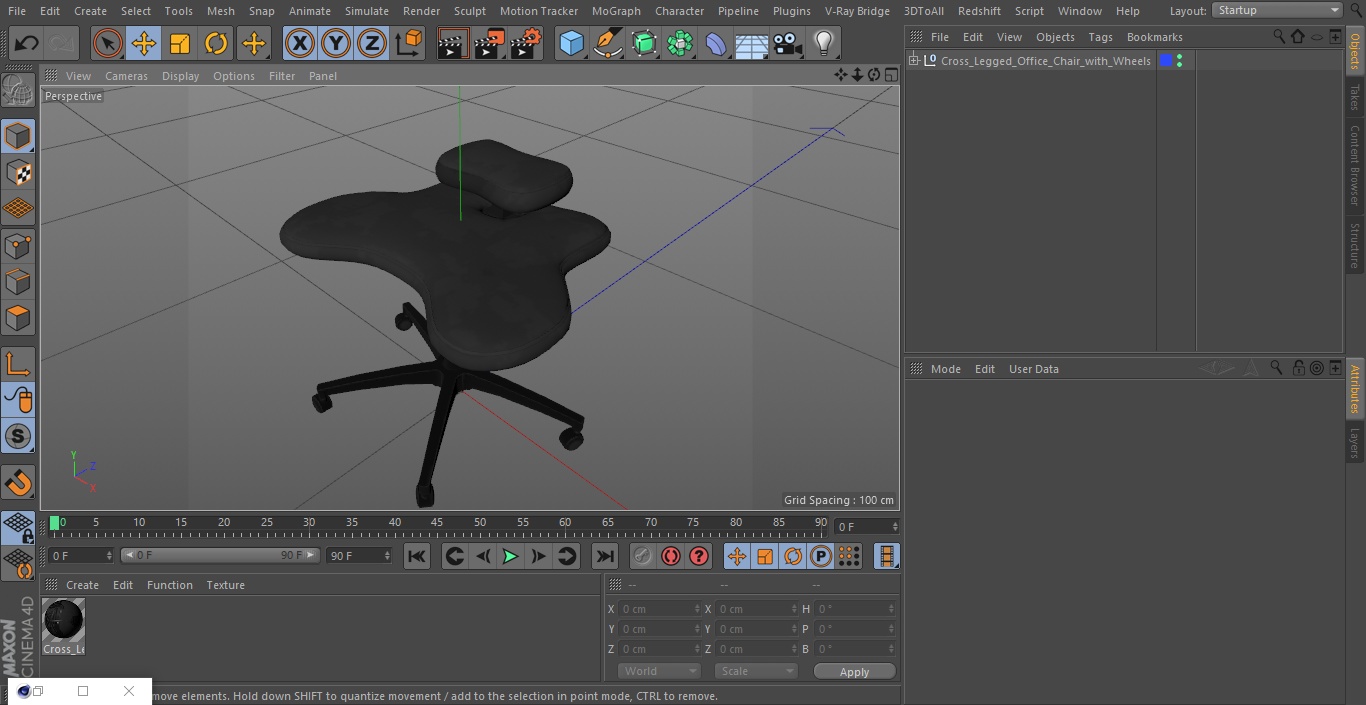The height and width of the screenshot is (705, 1366).
Task: Play the animation forwards
Action: coord(510,556)
